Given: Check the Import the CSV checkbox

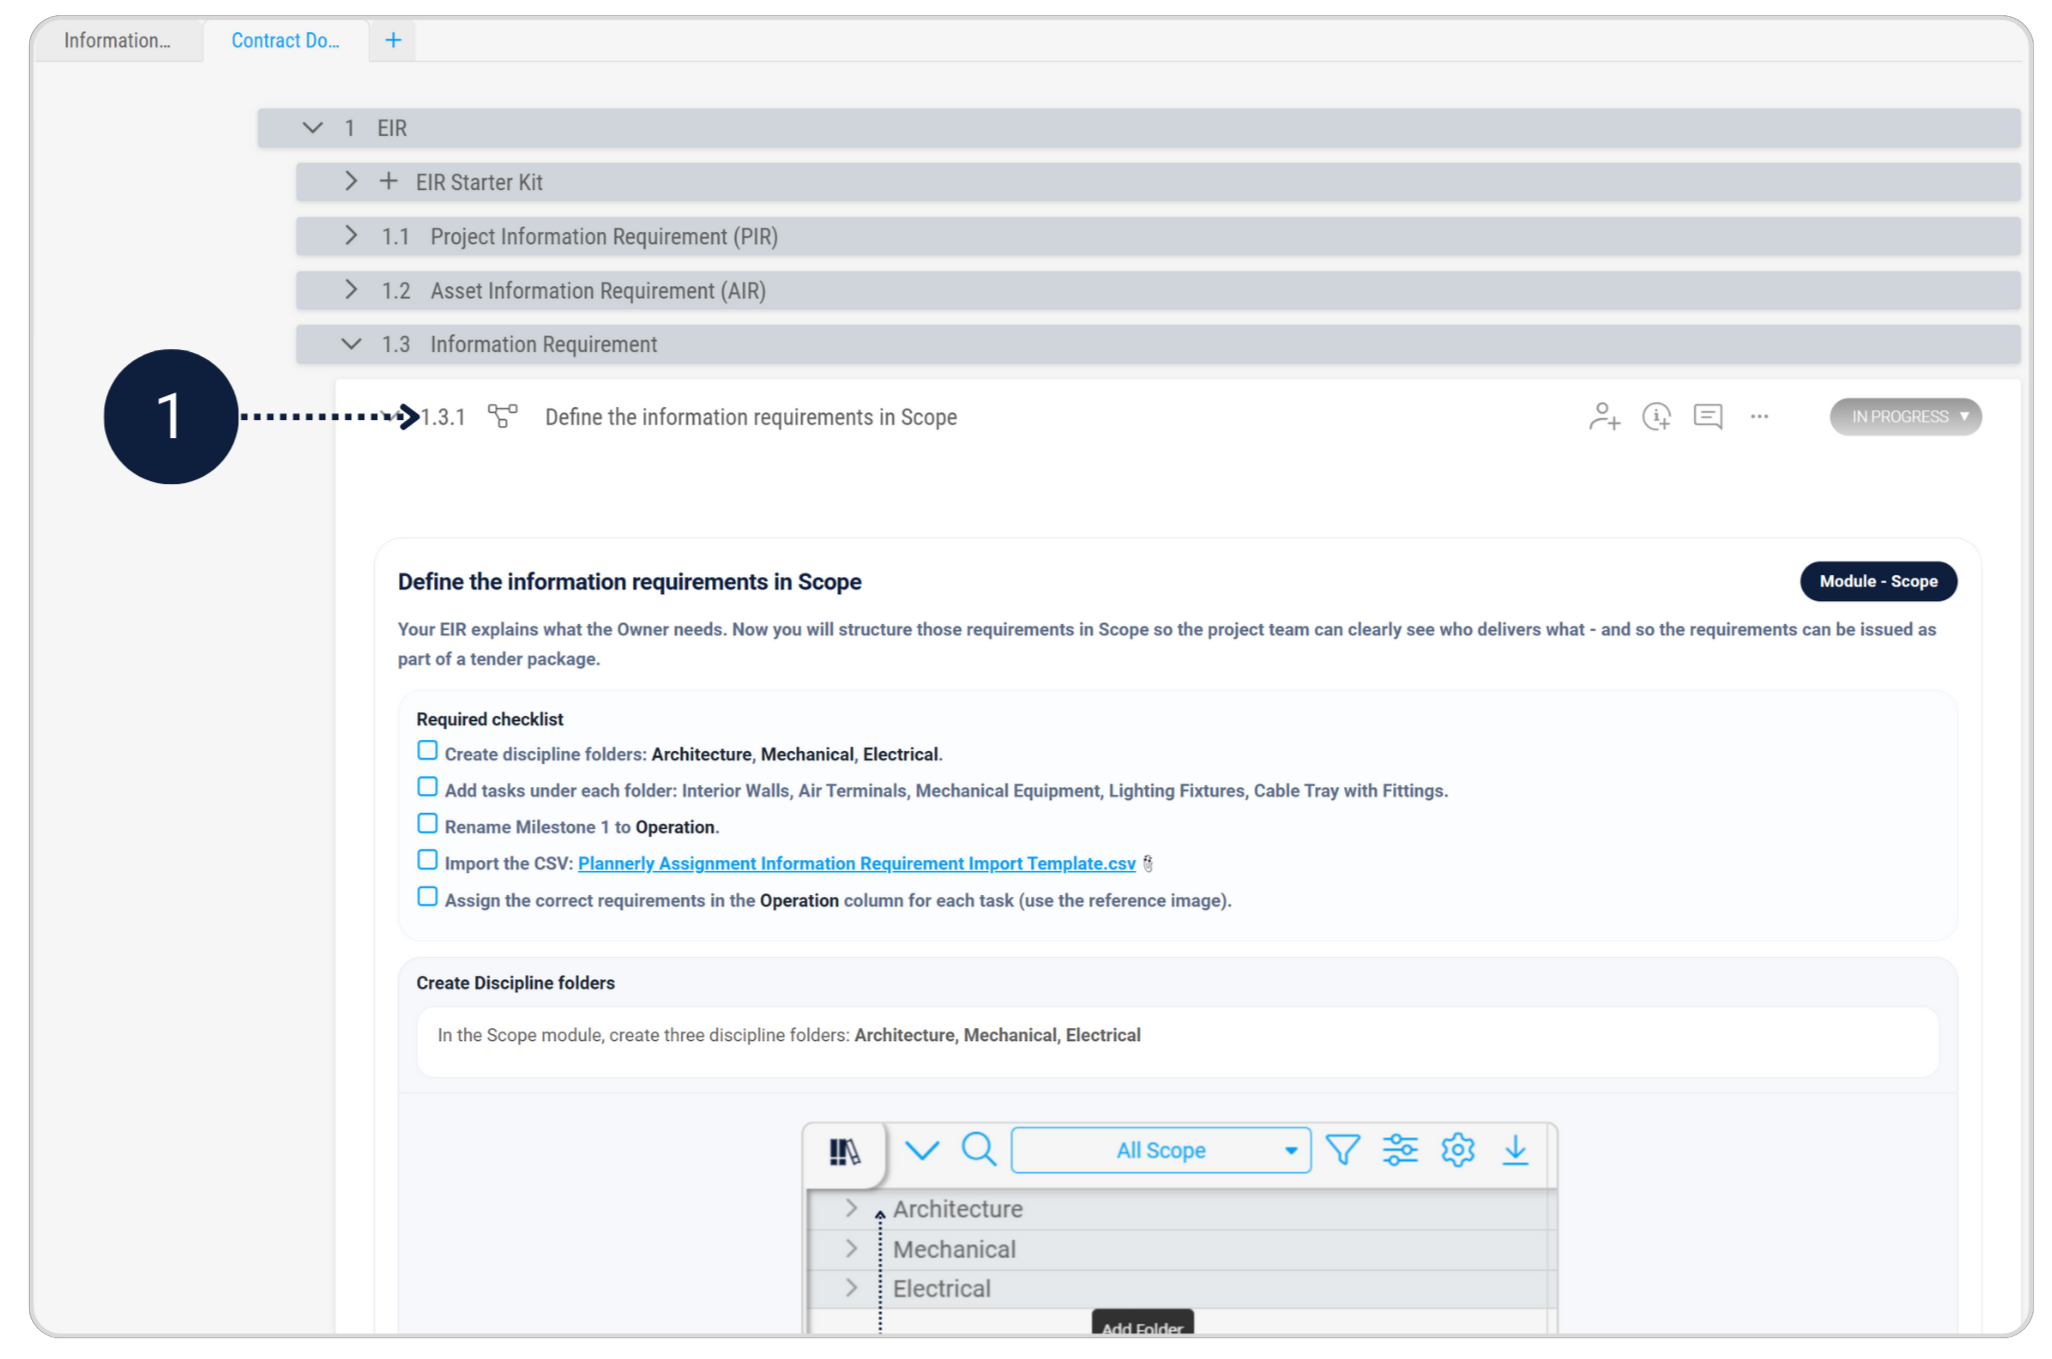Looking at the screenshot, I should (x=427, y=860).
